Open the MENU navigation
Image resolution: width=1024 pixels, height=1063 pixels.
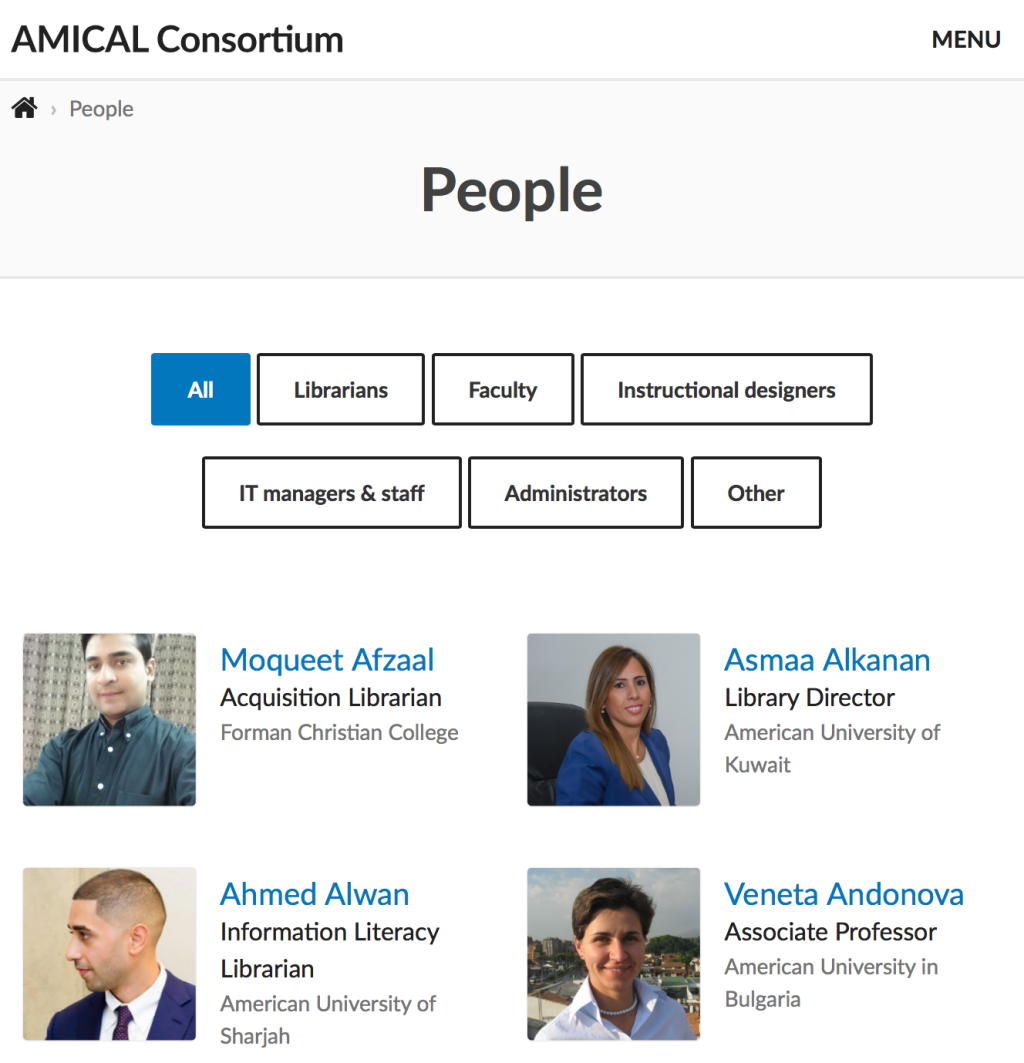pos(966,40)
